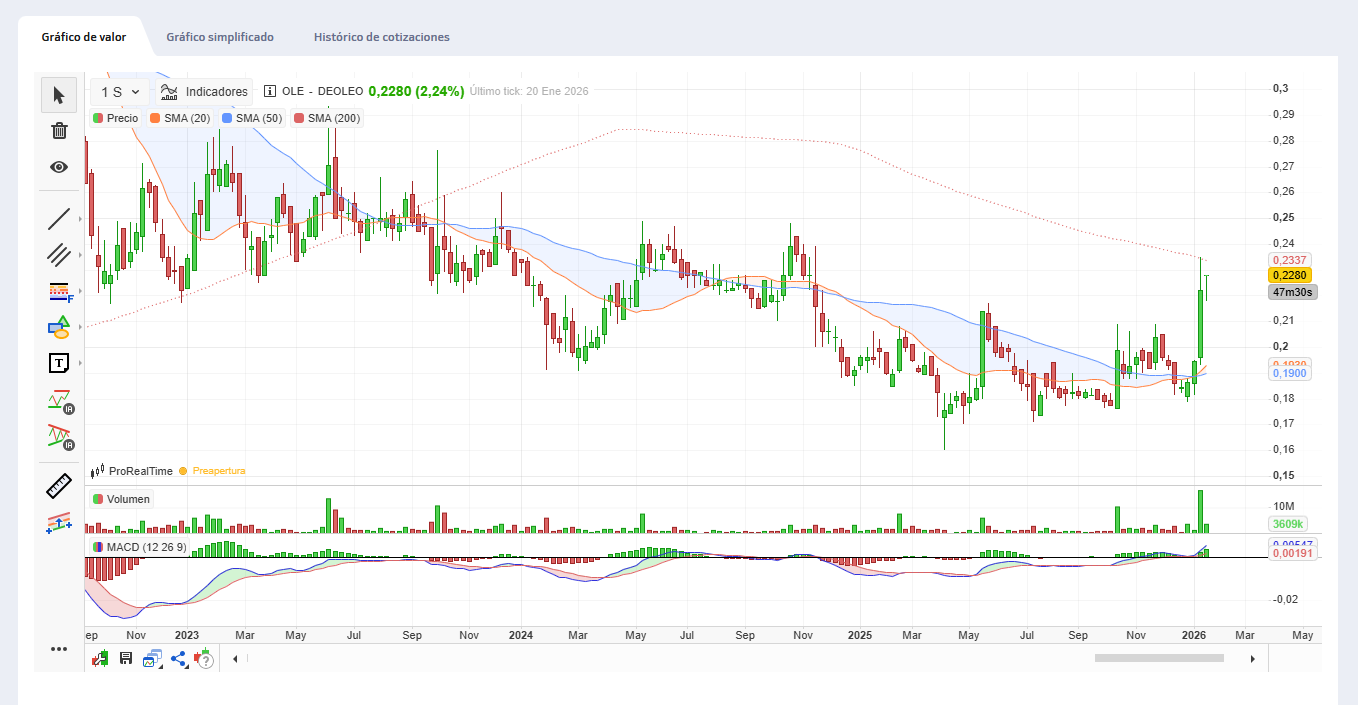Open the share icon menu
The image size is (1358, 705).
pyautogui.click(x=179, y=658)
